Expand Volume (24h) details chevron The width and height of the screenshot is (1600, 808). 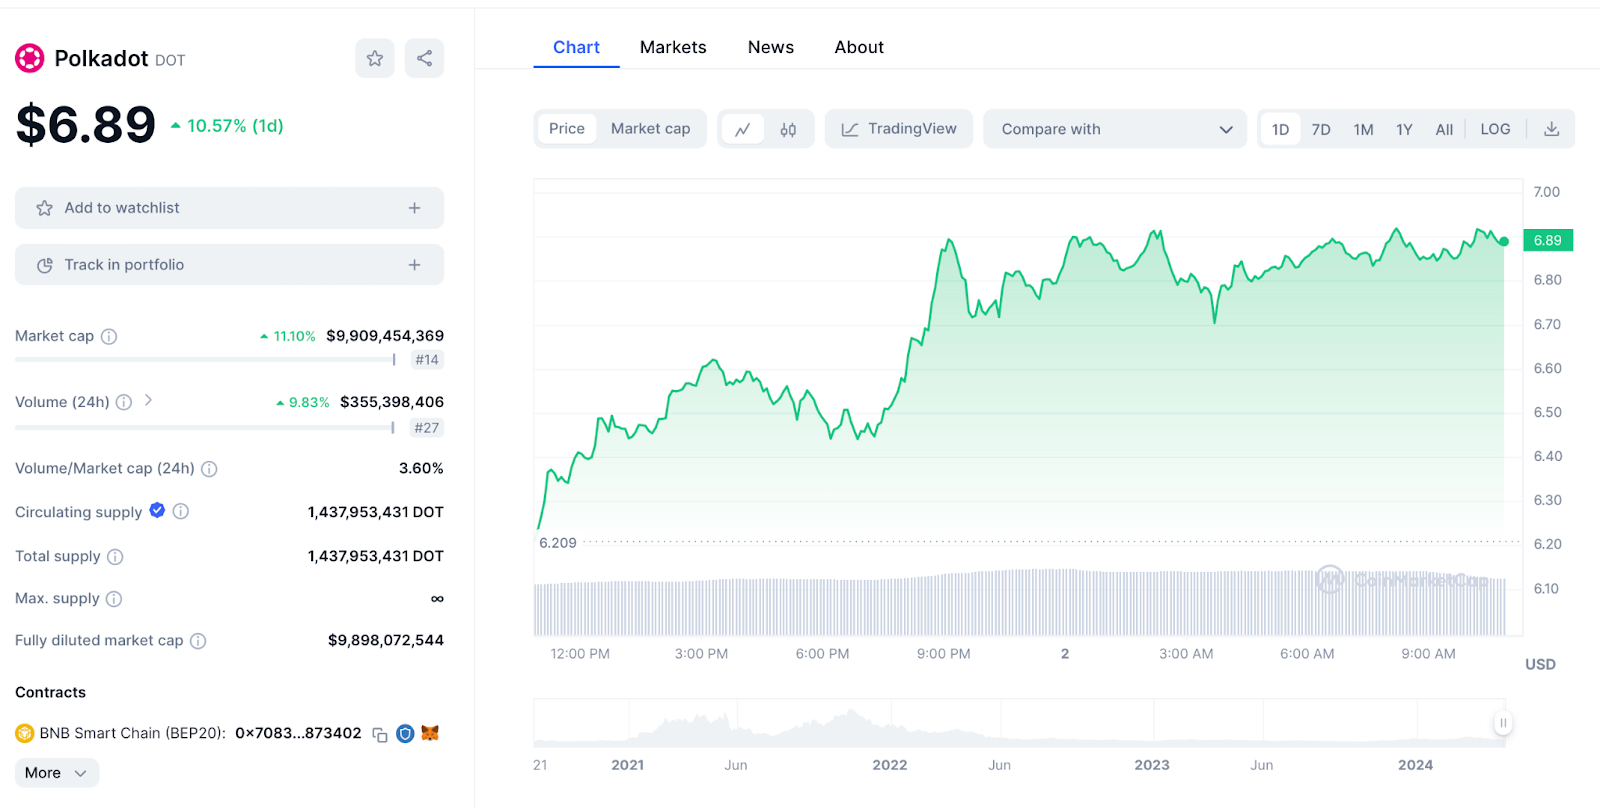pos(148,400)
